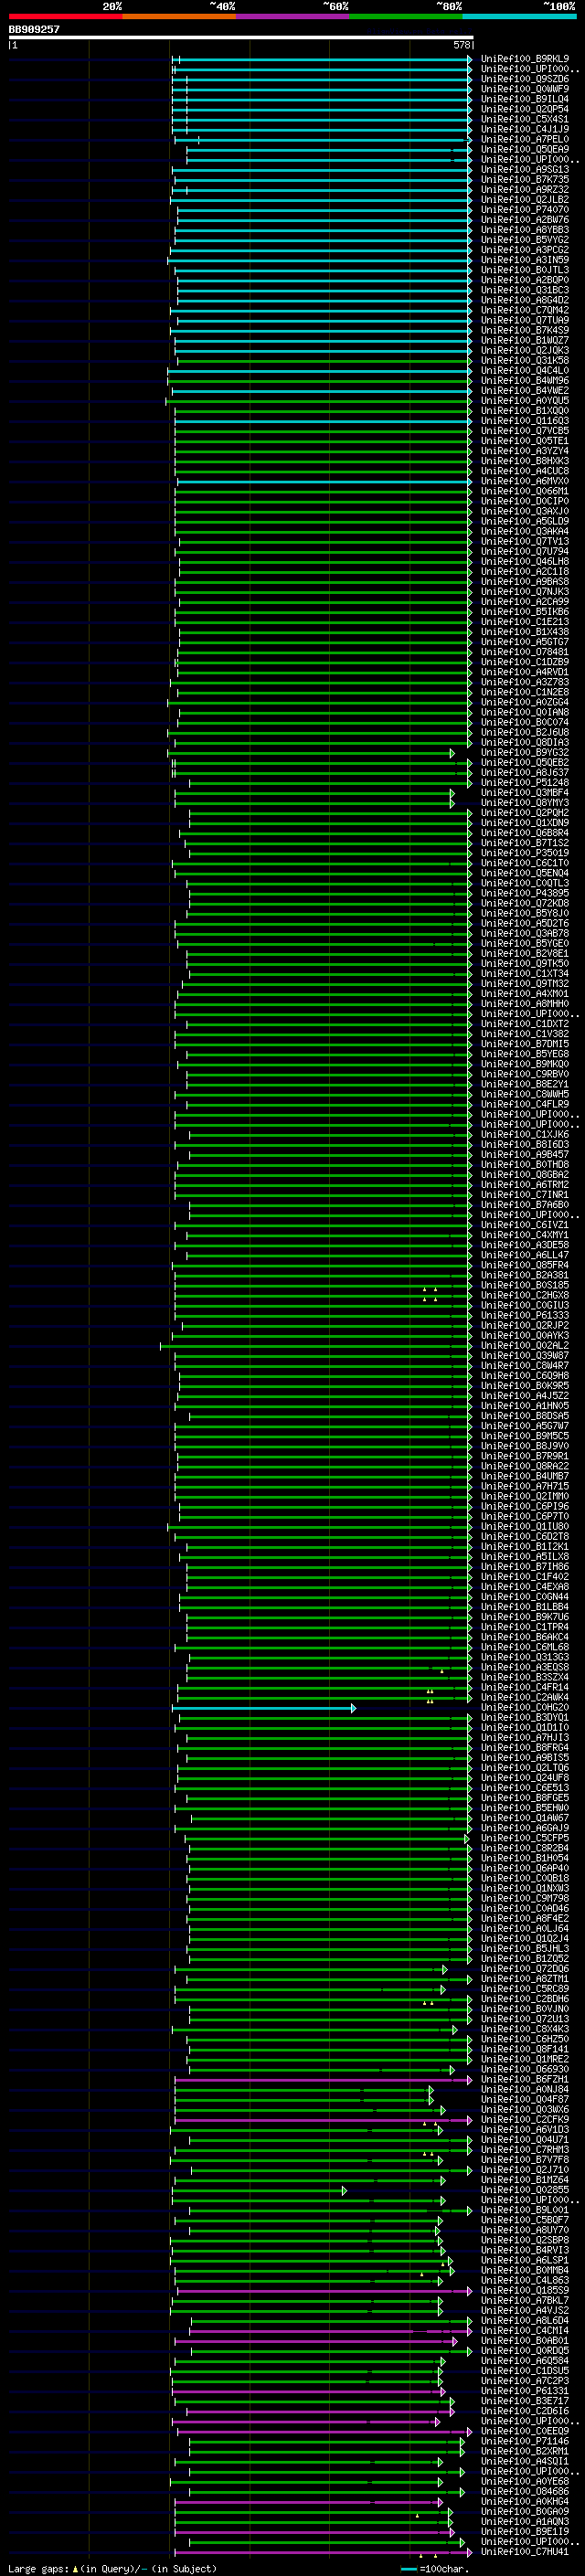Click the cyan ~100% identity legend segment

(x=520, y=16)
